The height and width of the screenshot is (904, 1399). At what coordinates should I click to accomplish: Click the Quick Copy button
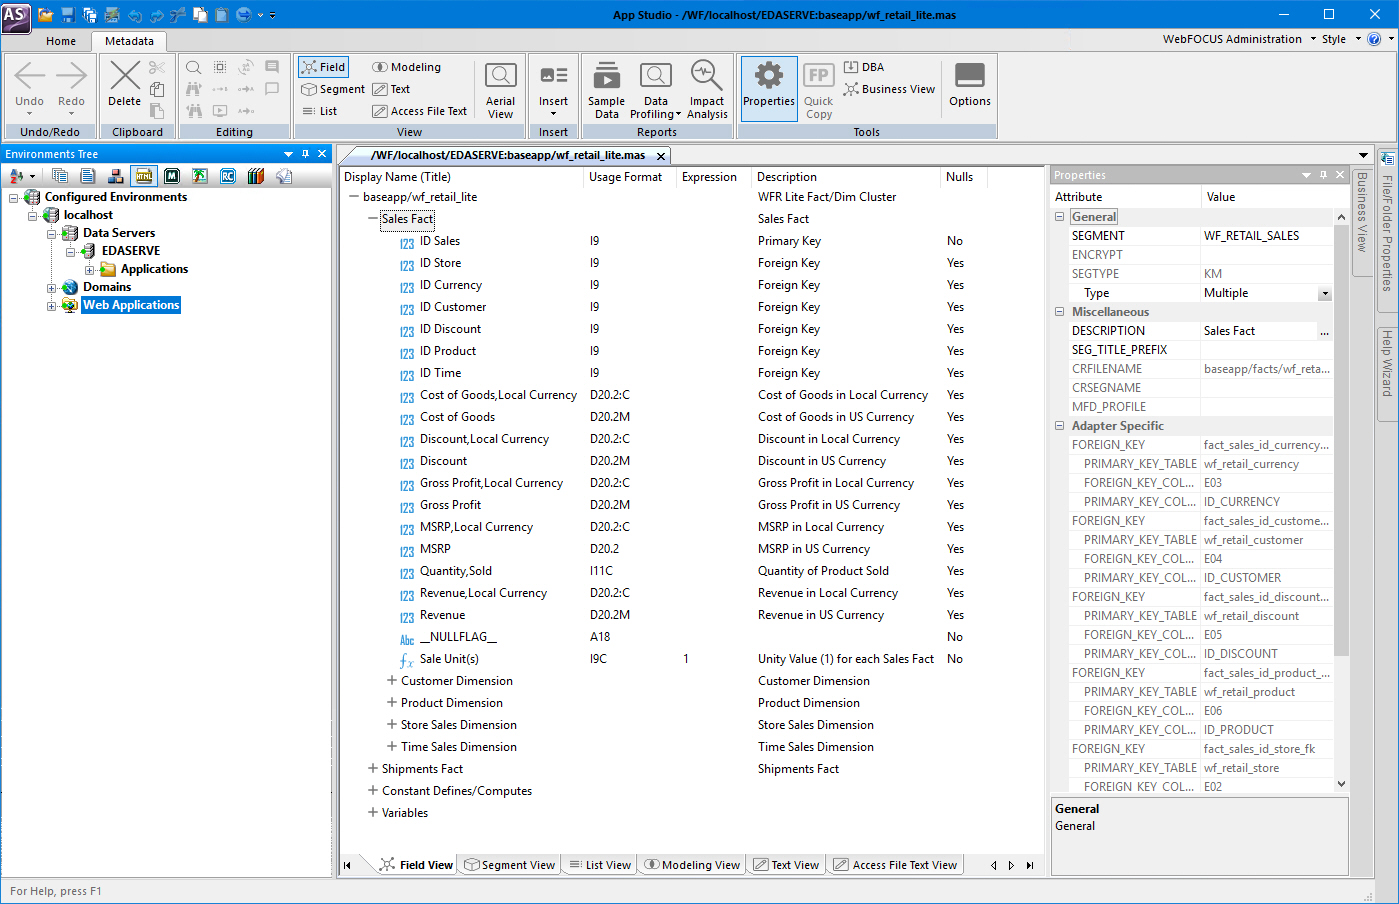point(819,91)
